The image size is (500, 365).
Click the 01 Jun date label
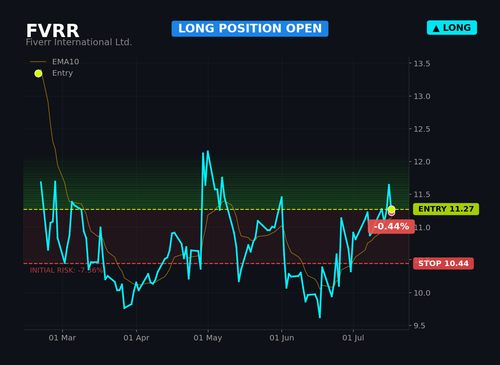(x=282, y=338)
